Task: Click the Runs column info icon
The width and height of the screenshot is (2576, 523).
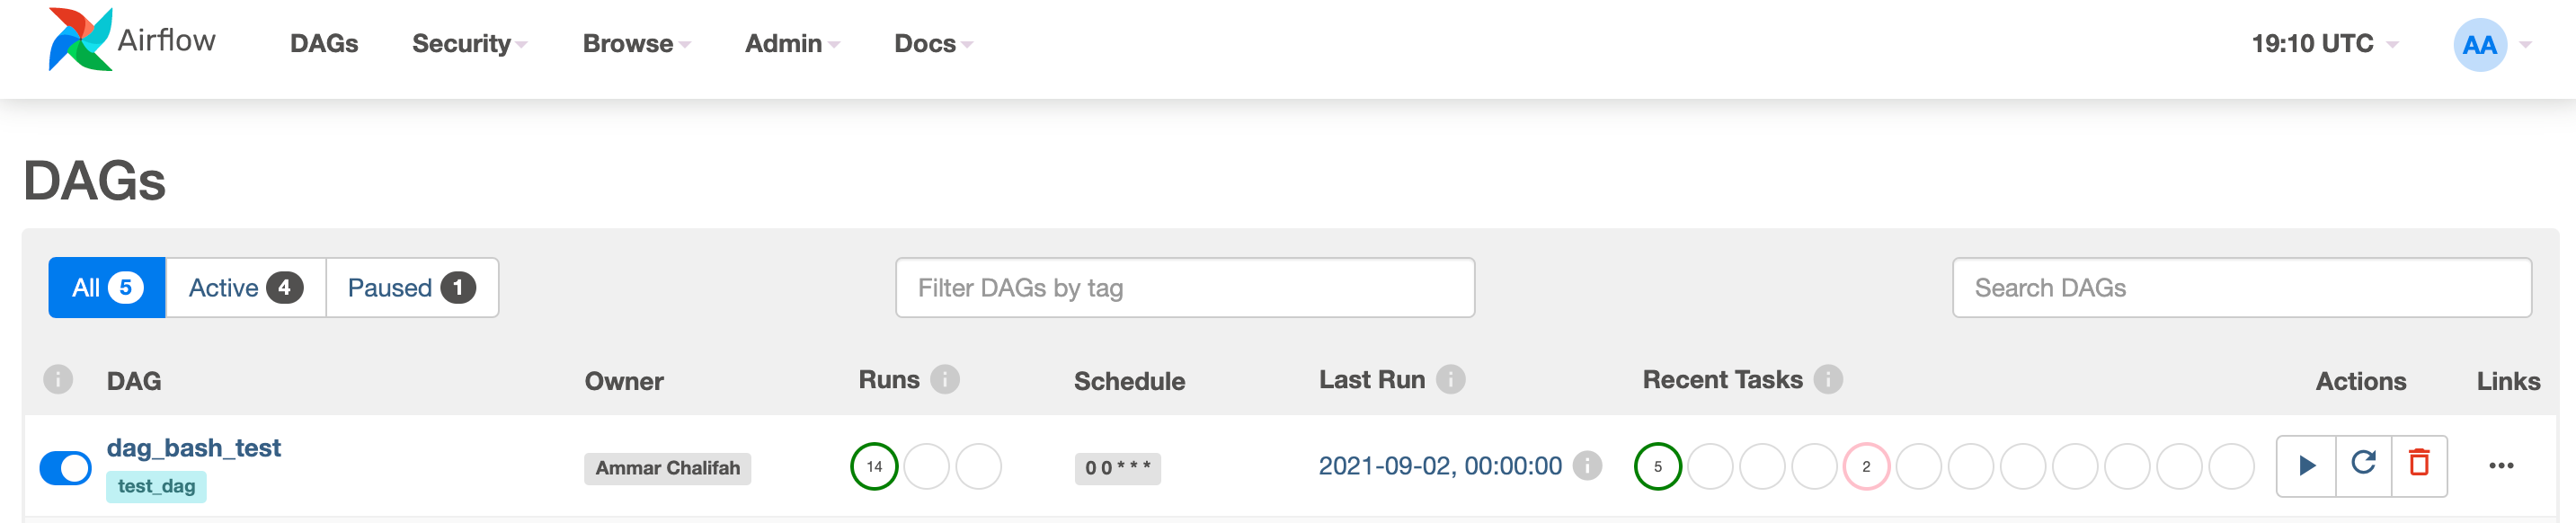Action: coord(944,380)
